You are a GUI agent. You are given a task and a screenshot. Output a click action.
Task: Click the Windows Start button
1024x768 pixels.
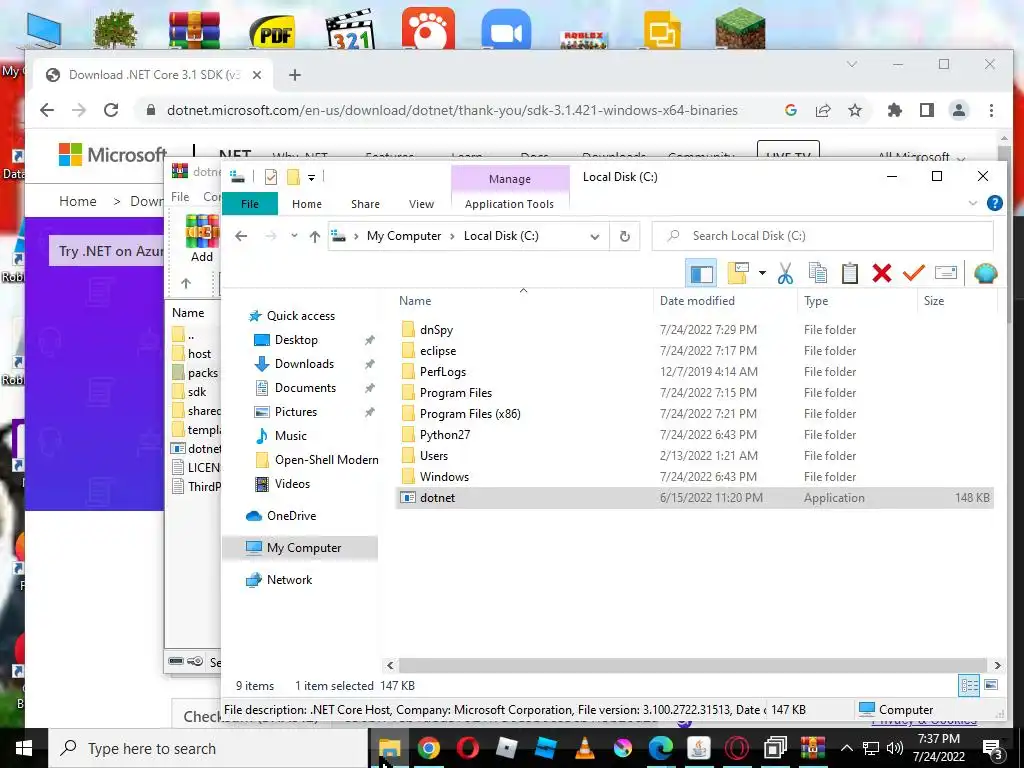(x=24, y=748)
